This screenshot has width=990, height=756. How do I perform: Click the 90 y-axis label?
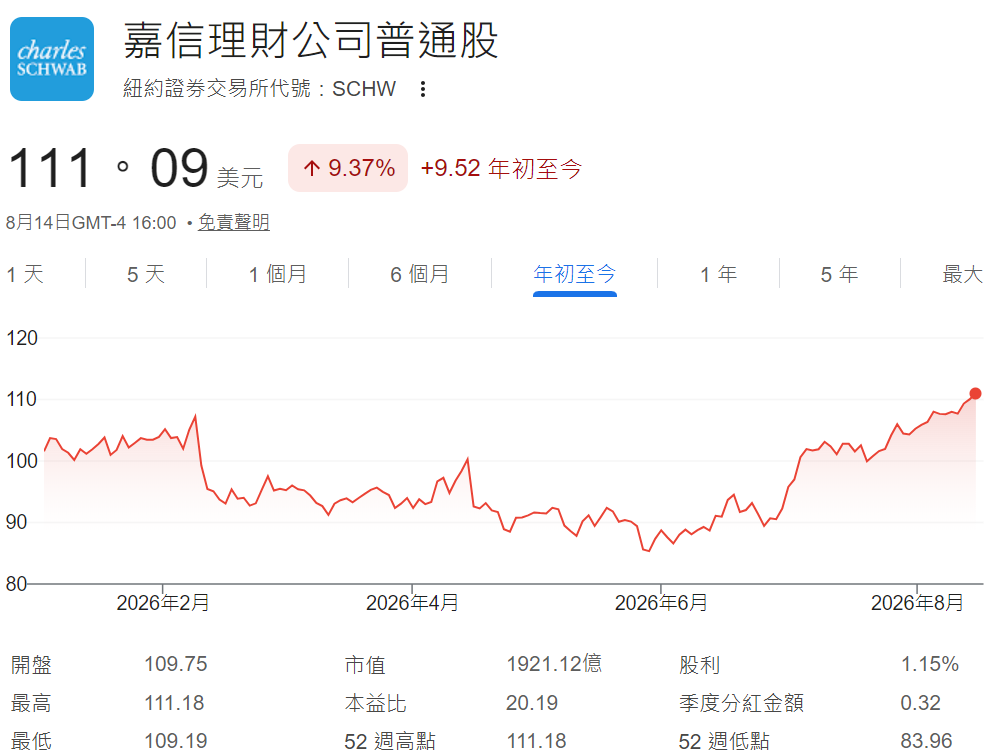tap(16, 522)
